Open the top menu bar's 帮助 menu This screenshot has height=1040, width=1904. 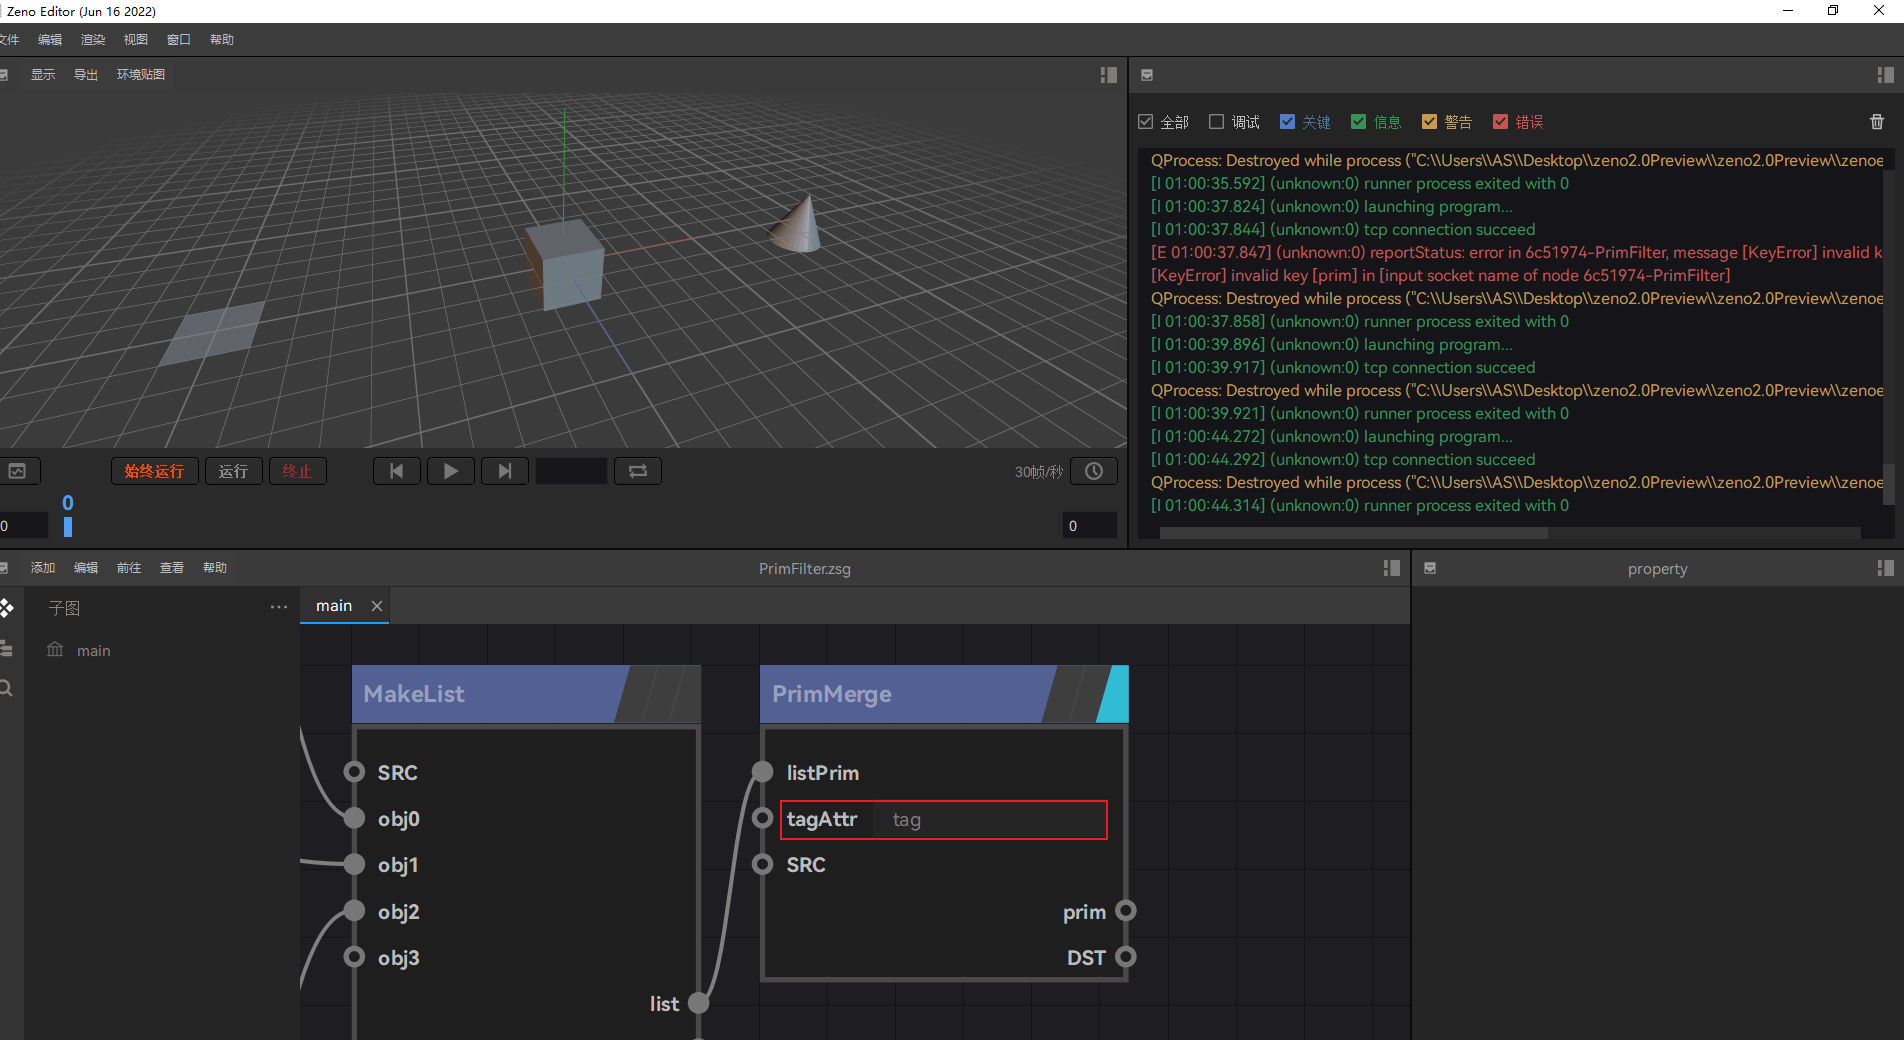(222, 40)
